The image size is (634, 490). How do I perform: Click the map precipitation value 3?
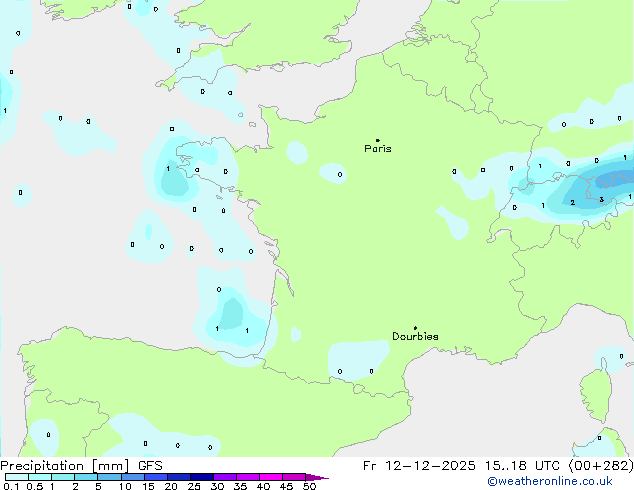point(602,200)
